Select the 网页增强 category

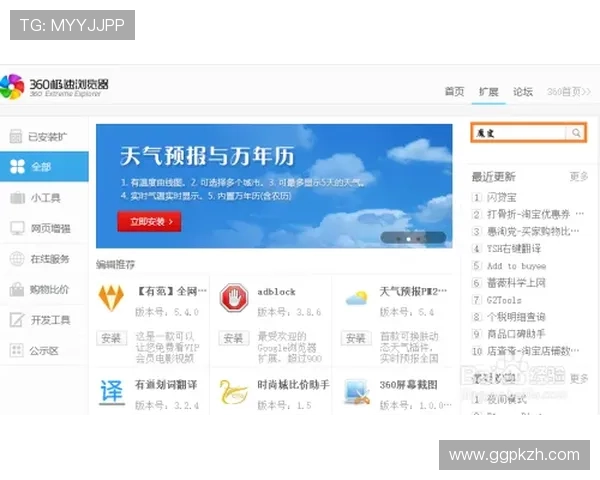point(44,229)
